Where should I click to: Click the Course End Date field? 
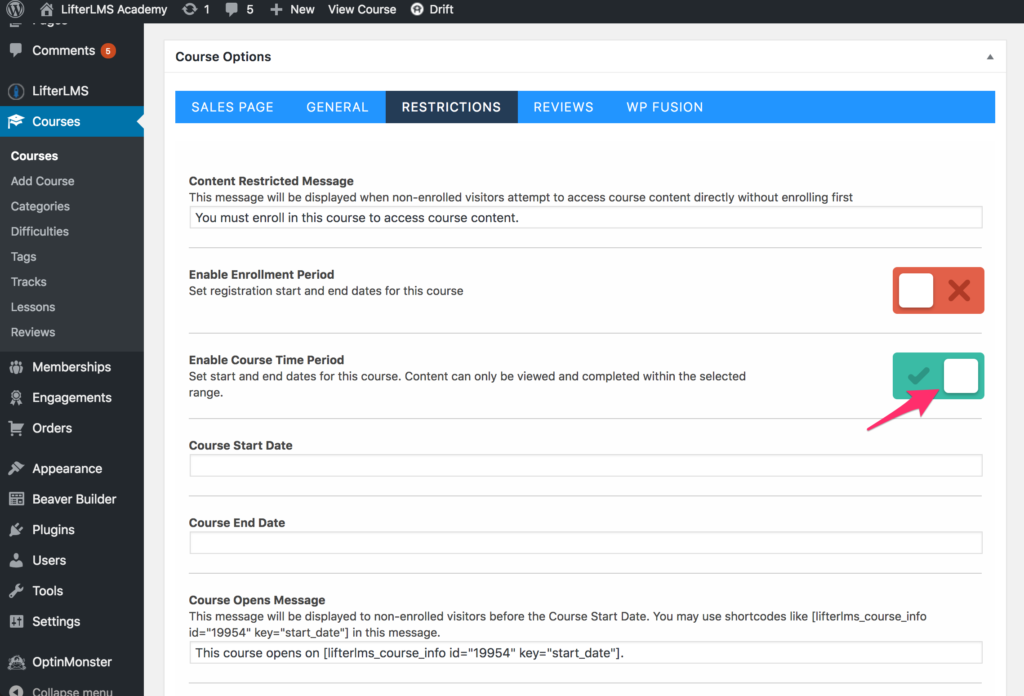tap(586, 543)
